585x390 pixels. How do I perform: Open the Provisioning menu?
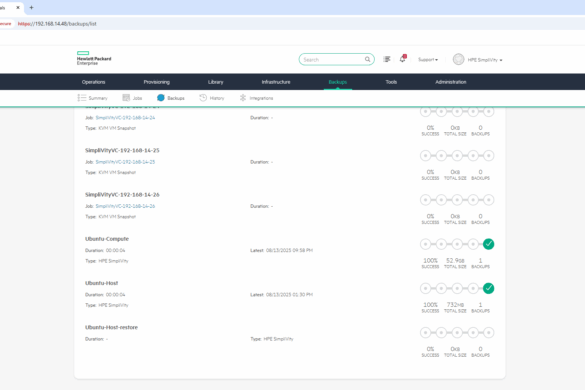point(157,82)
